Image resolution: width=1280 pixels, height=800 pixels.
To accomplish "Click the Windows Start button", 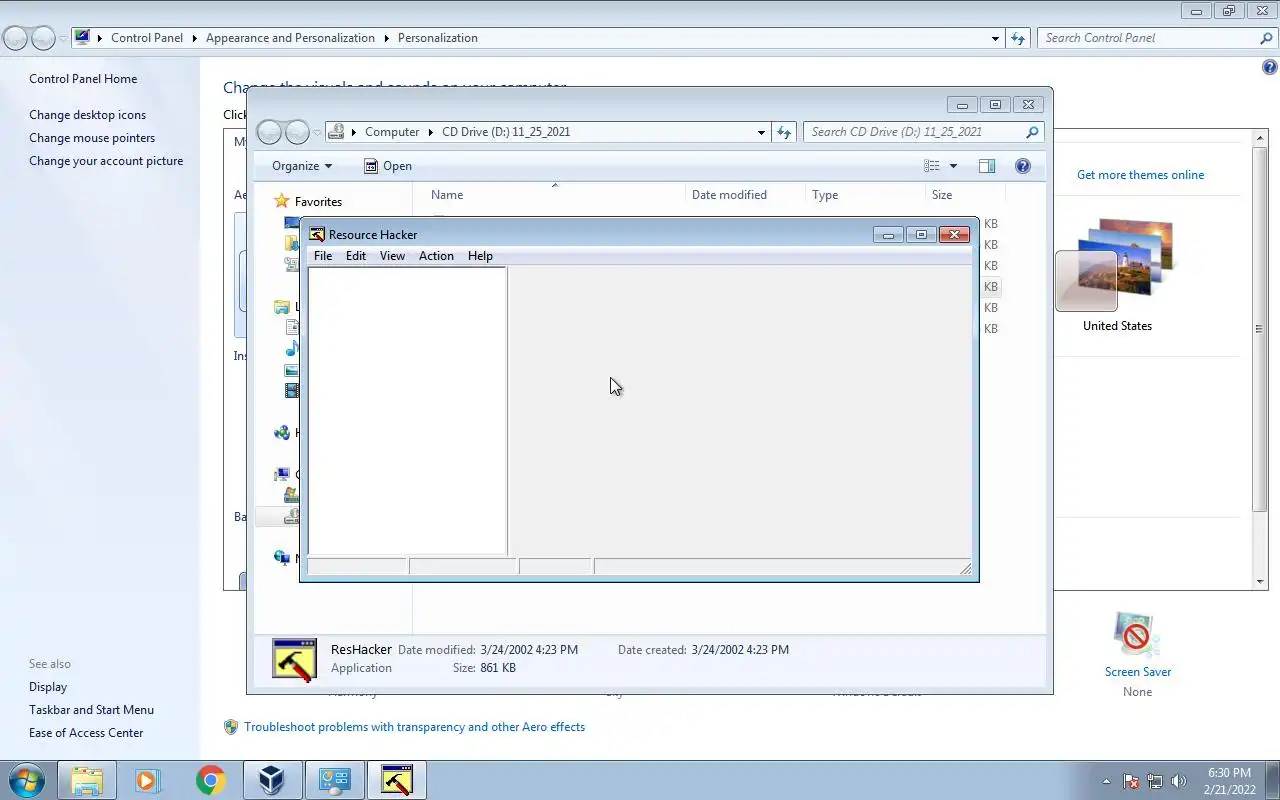I will pyautogui.click(x=26, y=780).
